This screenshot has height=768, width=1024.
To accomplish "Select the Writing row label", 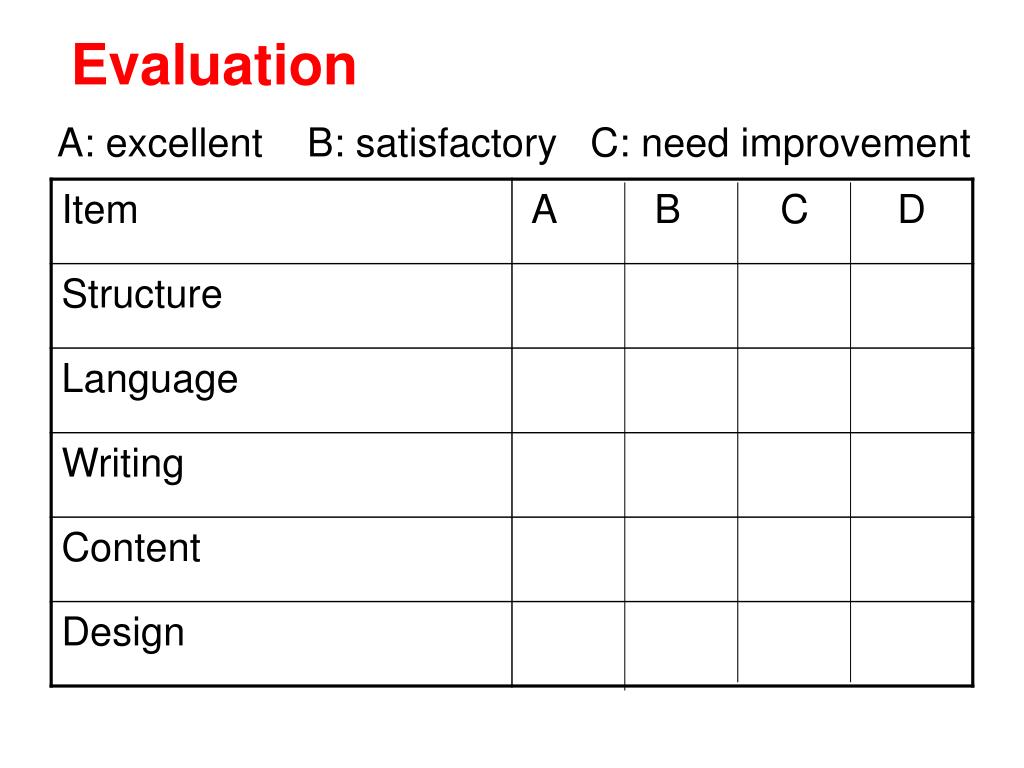I will (x=123, y=464).
